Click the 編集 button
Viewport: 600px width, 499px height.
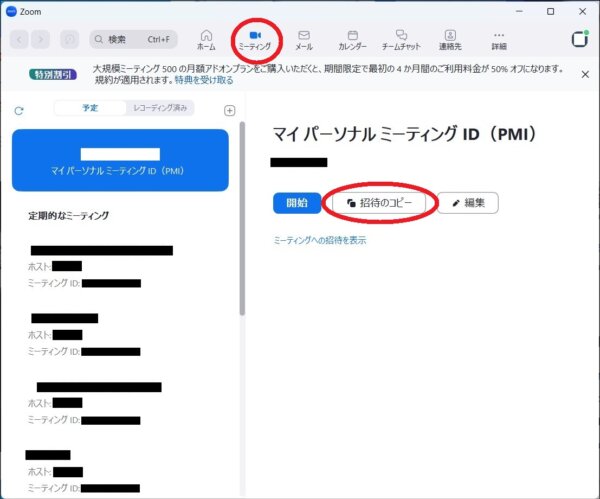click(467, 203)
